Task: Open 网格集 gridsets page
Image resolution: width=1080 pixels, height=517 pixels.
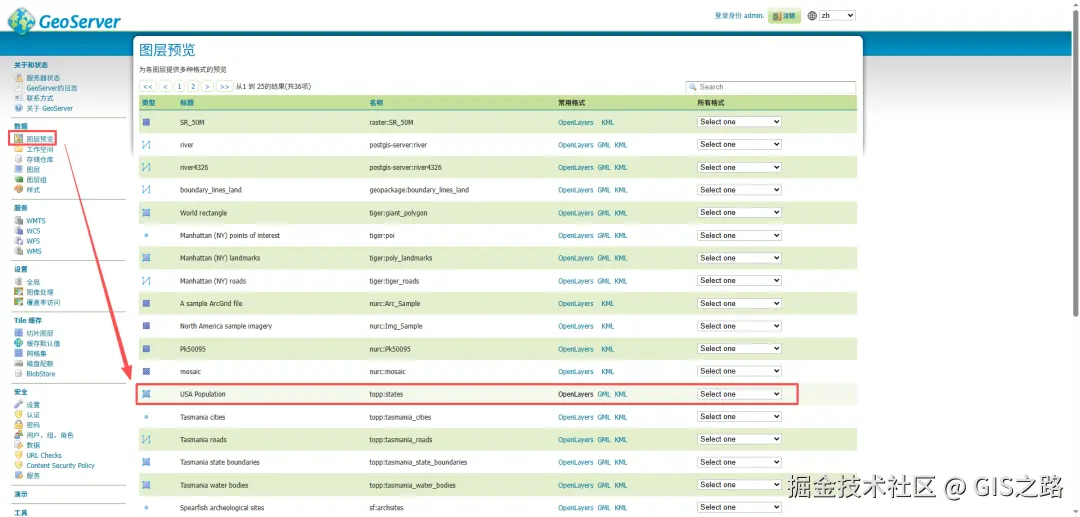Action: [x=36, y=353]
